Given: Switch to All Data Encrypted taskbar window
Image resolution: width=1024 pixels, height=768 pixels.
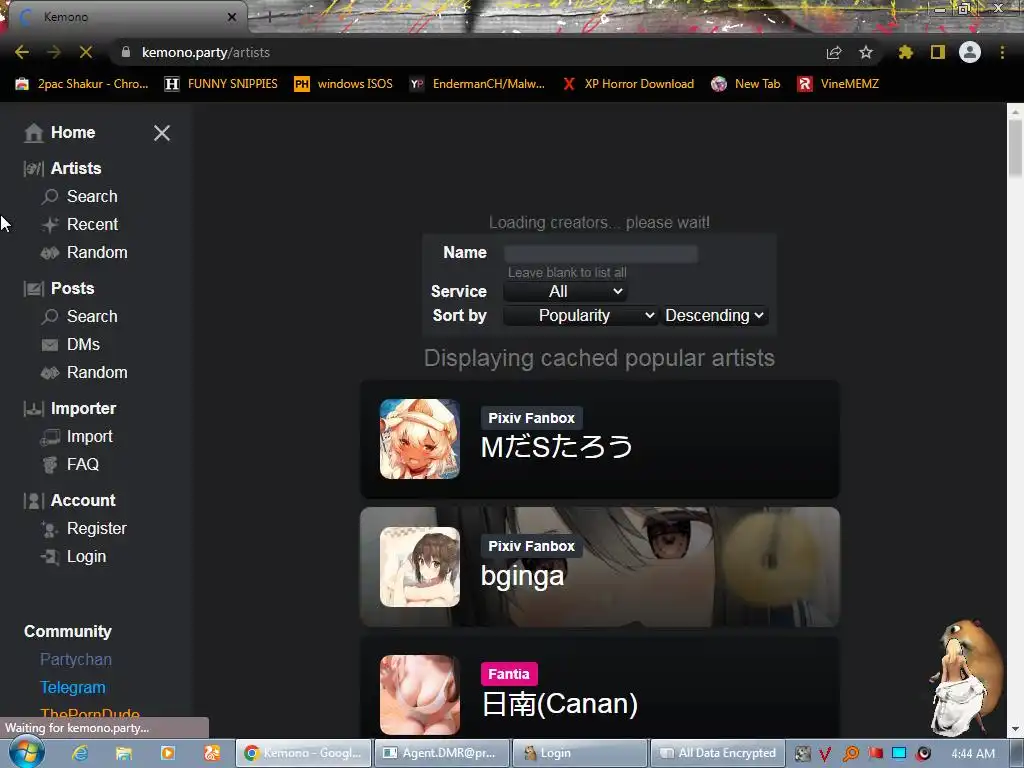Looking at the screenshot, I should [x=716, y=753].
